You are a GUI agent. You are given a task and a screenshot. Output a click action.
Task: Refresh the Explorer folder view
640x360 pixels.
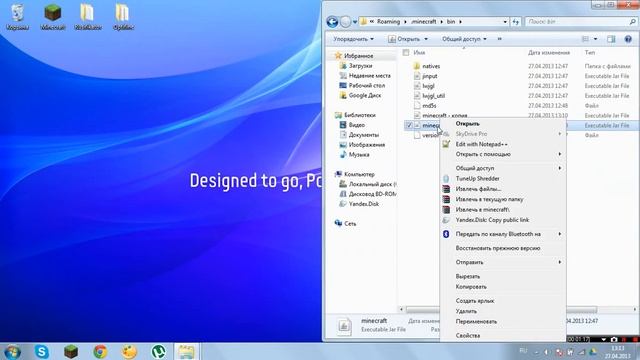click(516, 22)
